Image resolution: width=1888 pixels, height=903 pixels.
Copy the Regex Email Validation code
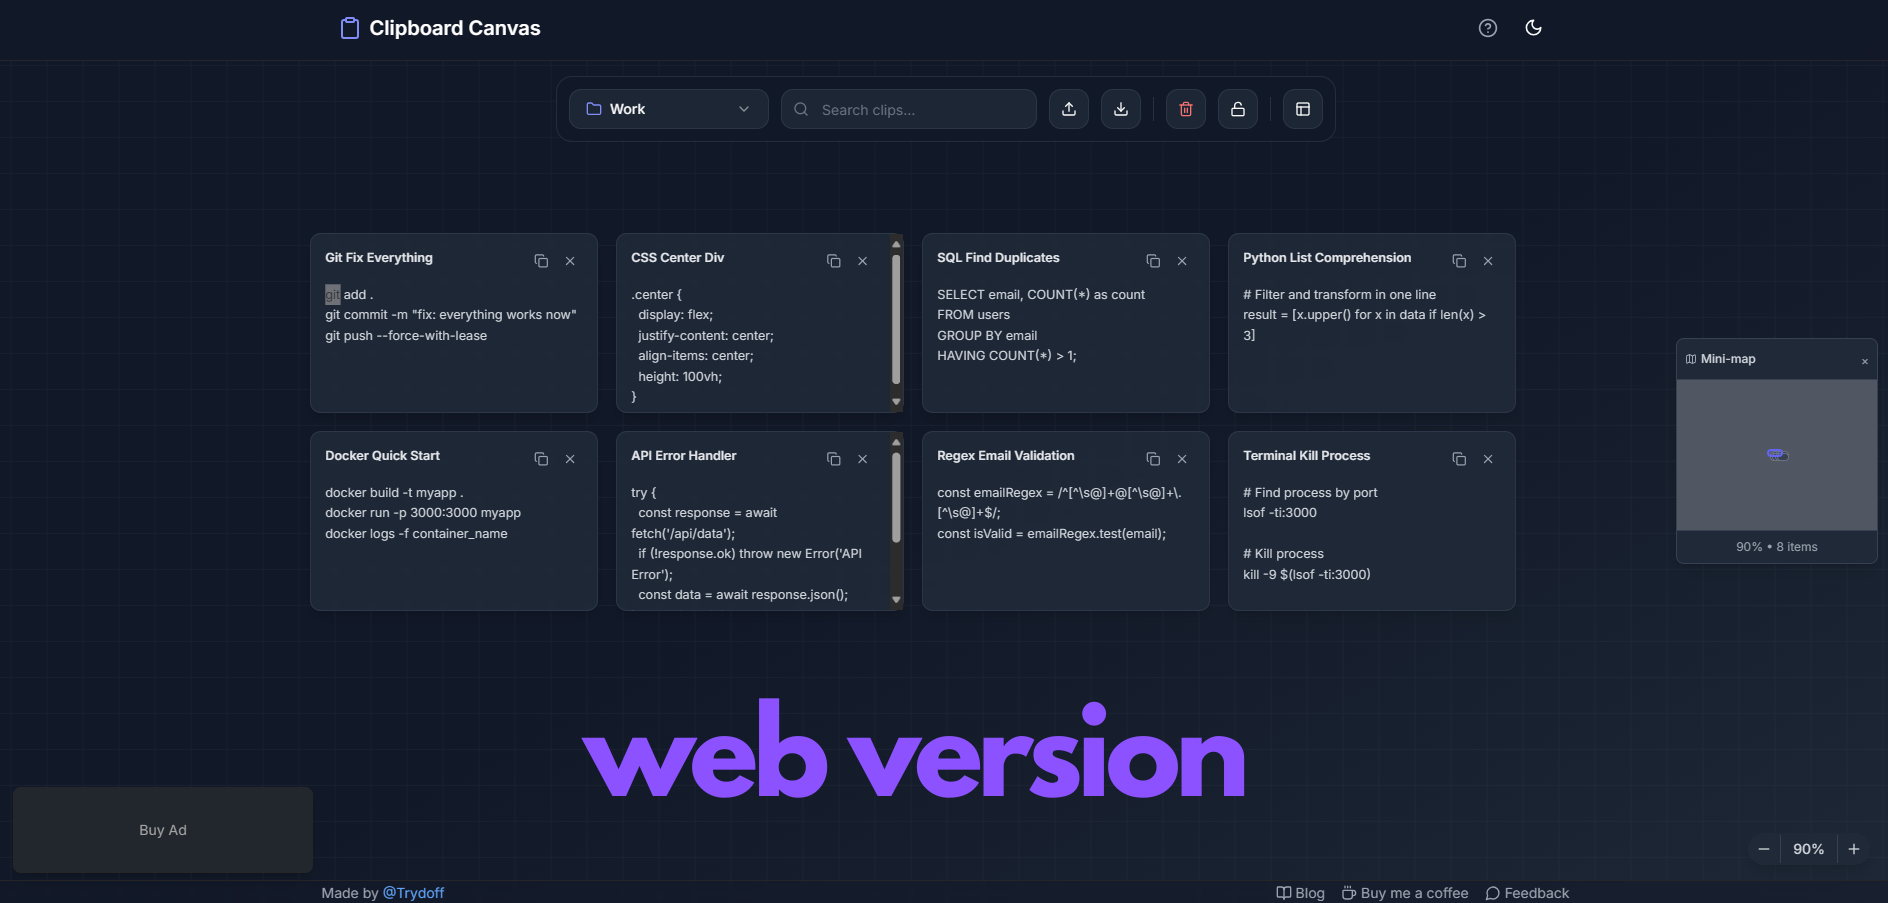tap(1152, 459)
